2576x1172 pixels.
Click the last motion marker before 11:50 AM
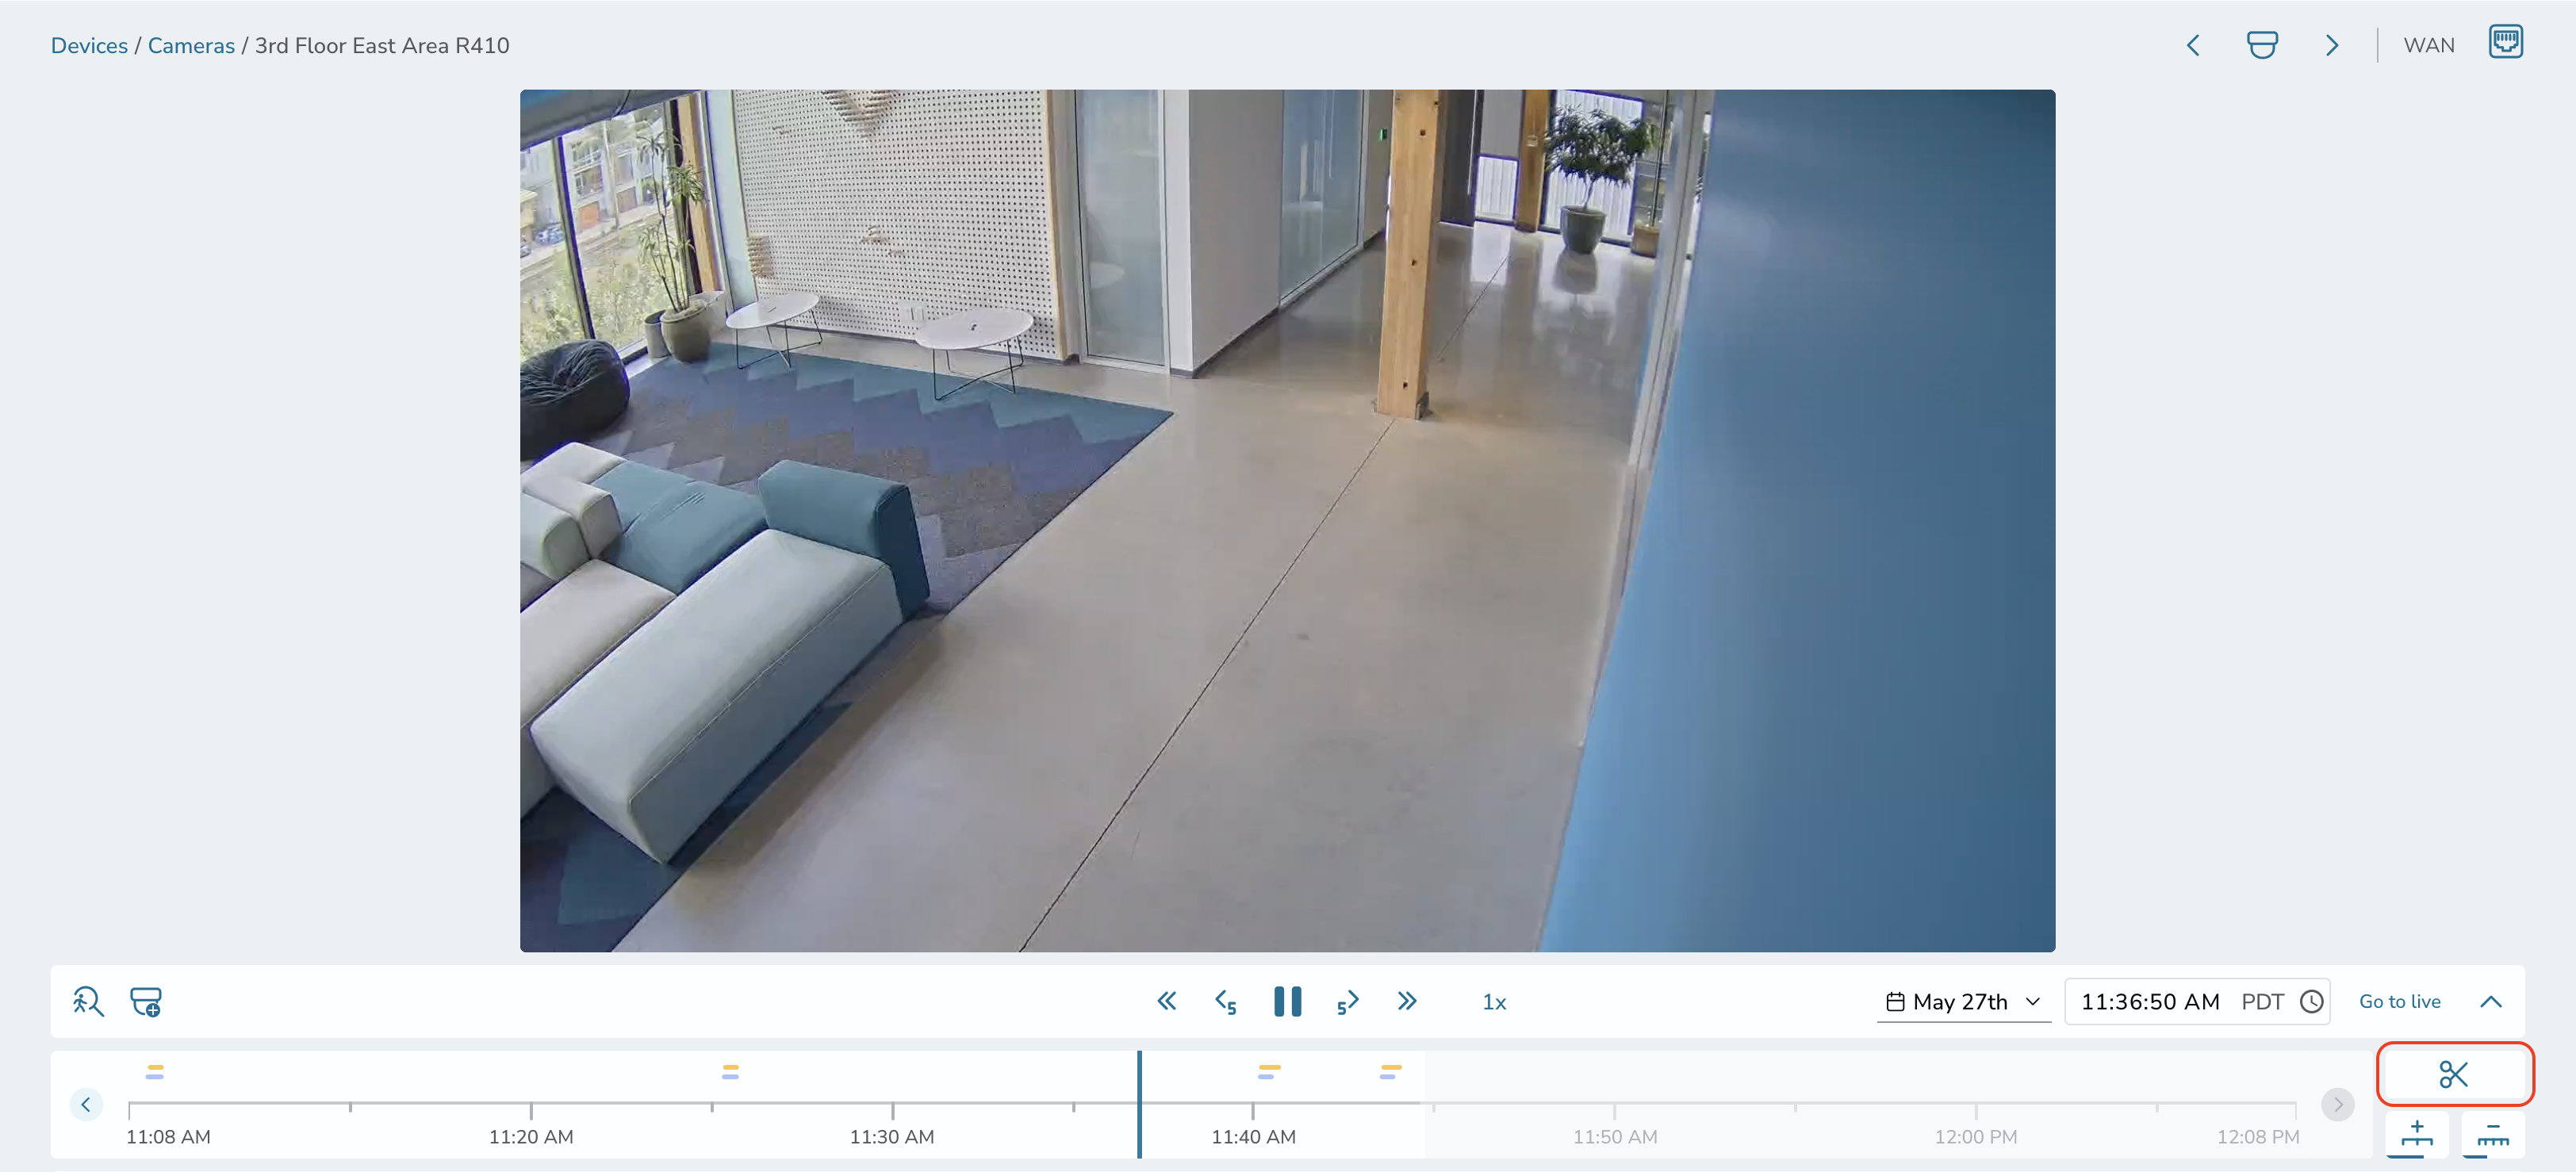pyautogui.click(x=1390, y=1071)
